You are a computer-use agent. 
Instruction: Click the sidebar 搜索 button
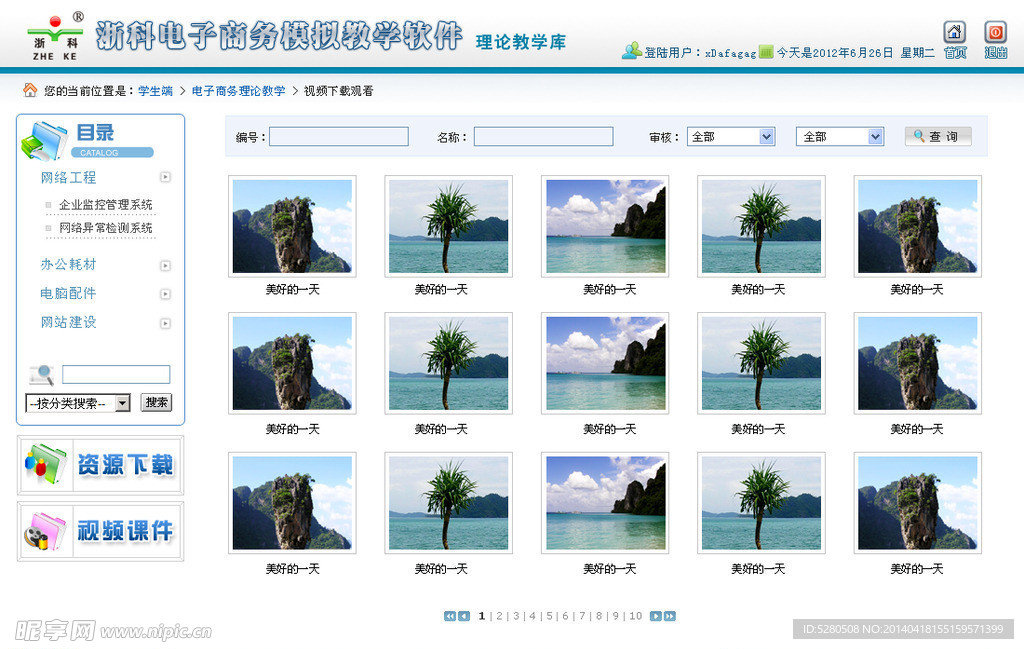[156, 402]
